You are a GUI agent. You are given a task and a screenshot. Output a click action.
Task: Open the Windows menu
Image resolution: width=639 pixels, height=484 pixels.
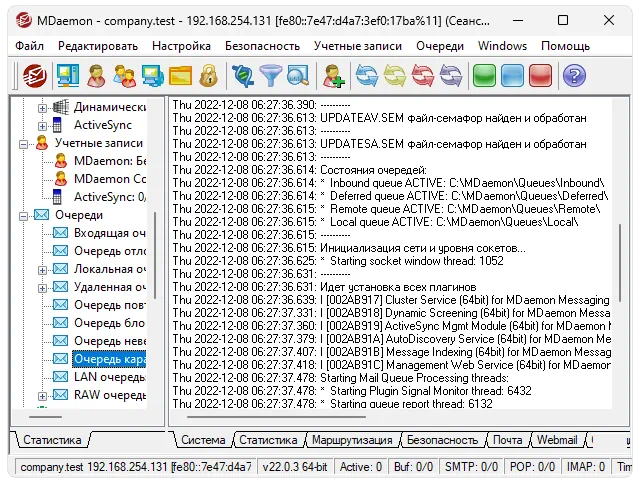point(502,46)
